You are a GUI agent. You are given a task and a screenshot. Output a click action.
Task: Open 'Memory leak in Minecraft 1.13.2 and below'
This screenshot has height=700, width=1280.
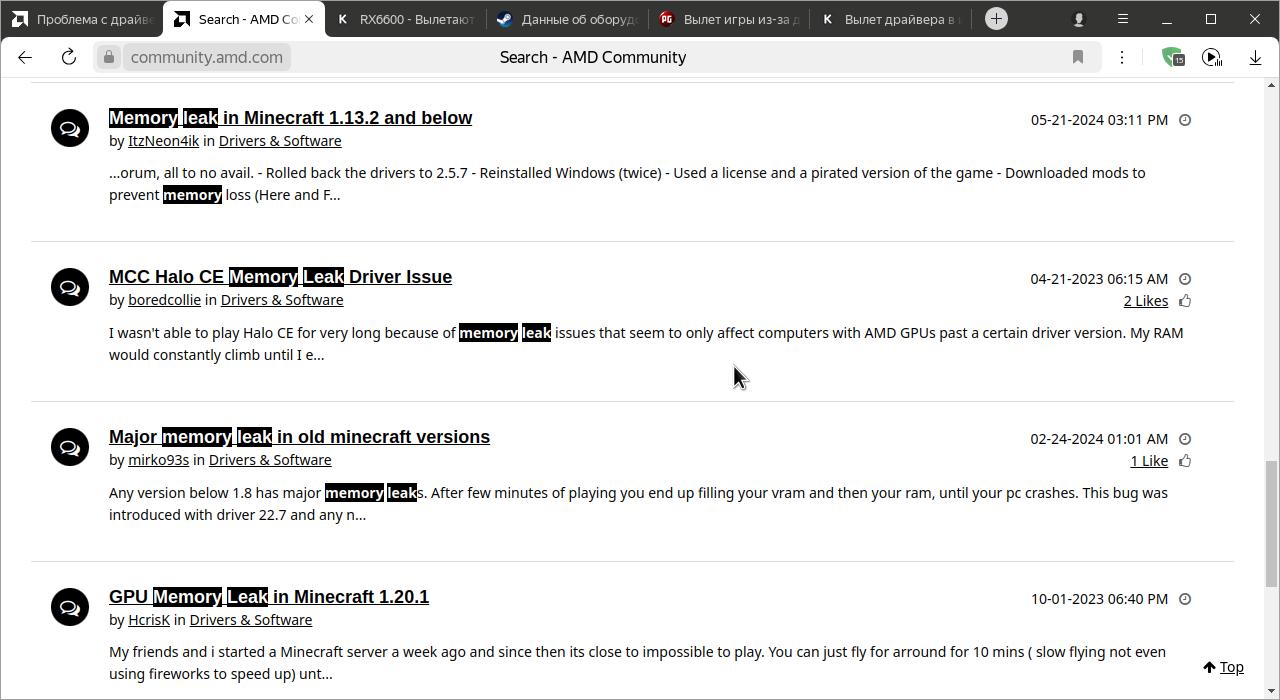point(290,118)
